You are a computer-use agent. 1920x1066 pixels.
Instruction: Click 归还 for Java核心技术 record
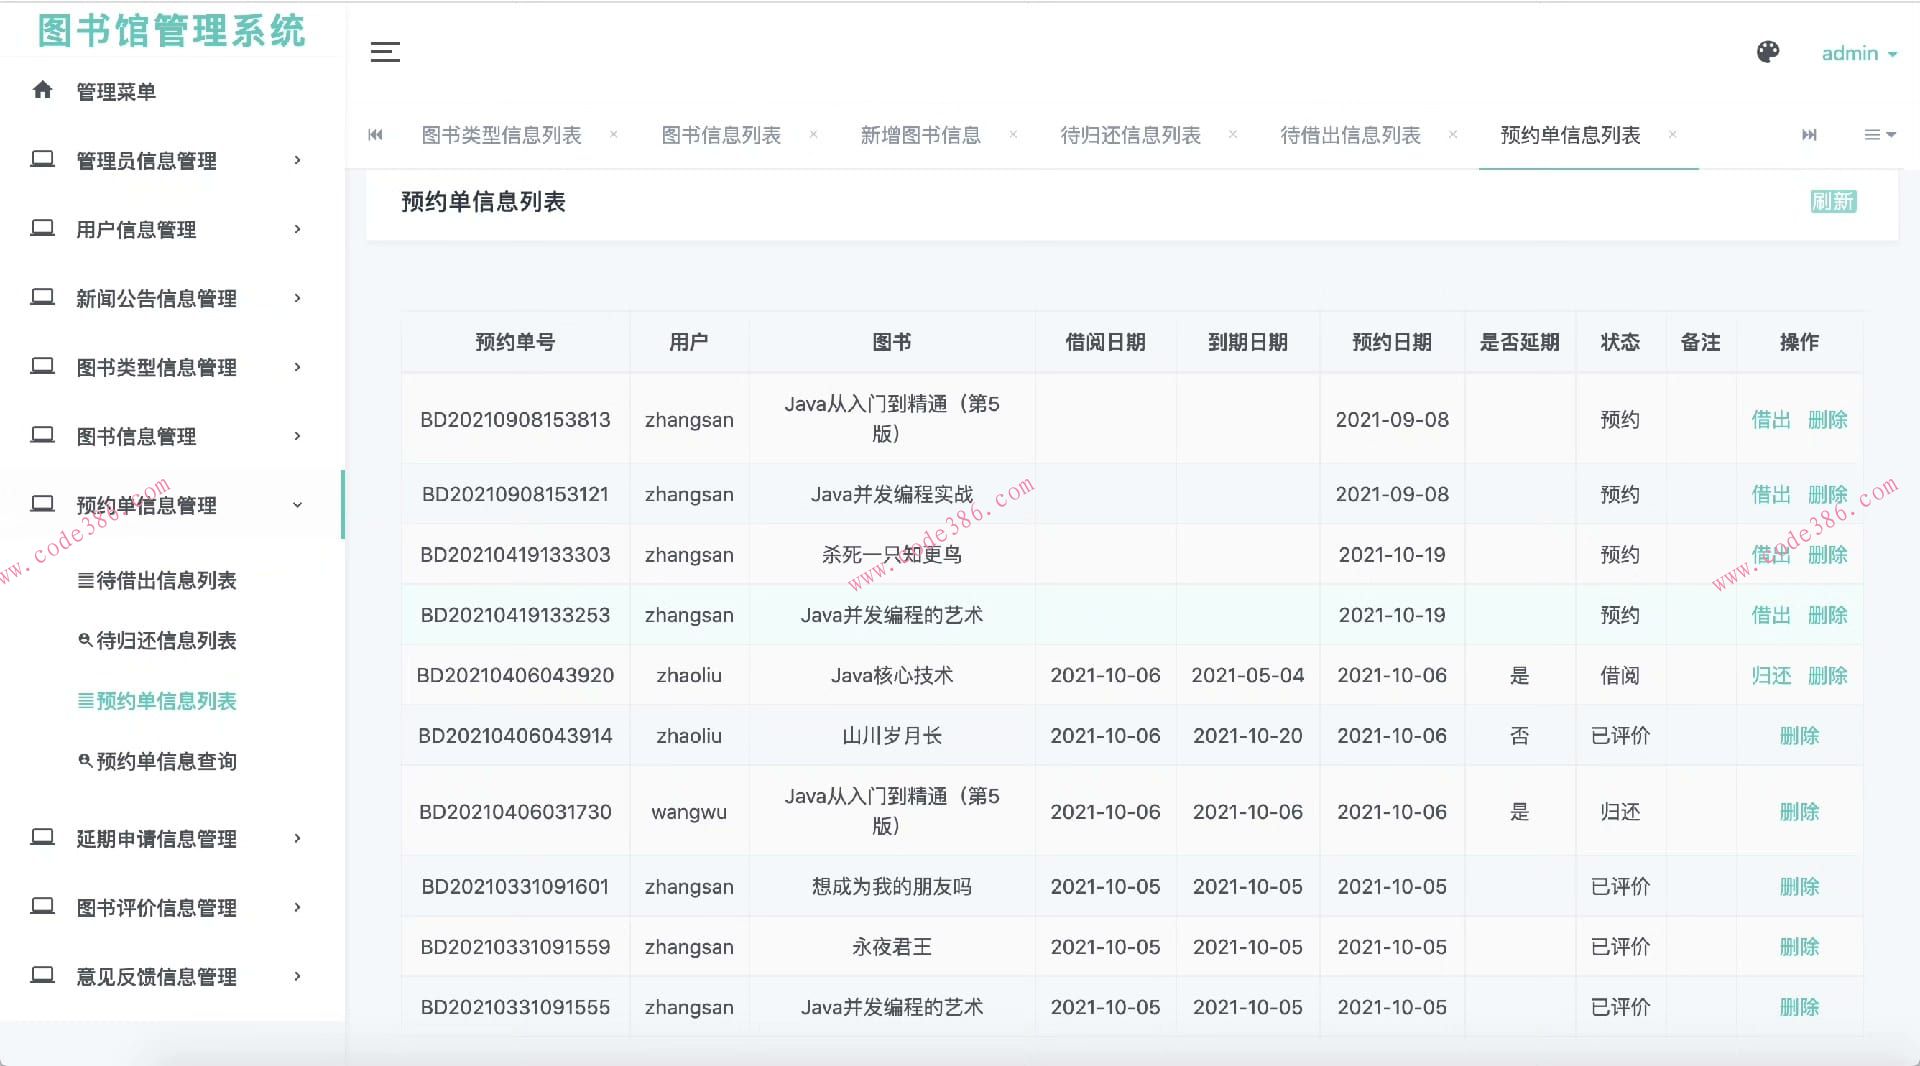click(1770, 675)
